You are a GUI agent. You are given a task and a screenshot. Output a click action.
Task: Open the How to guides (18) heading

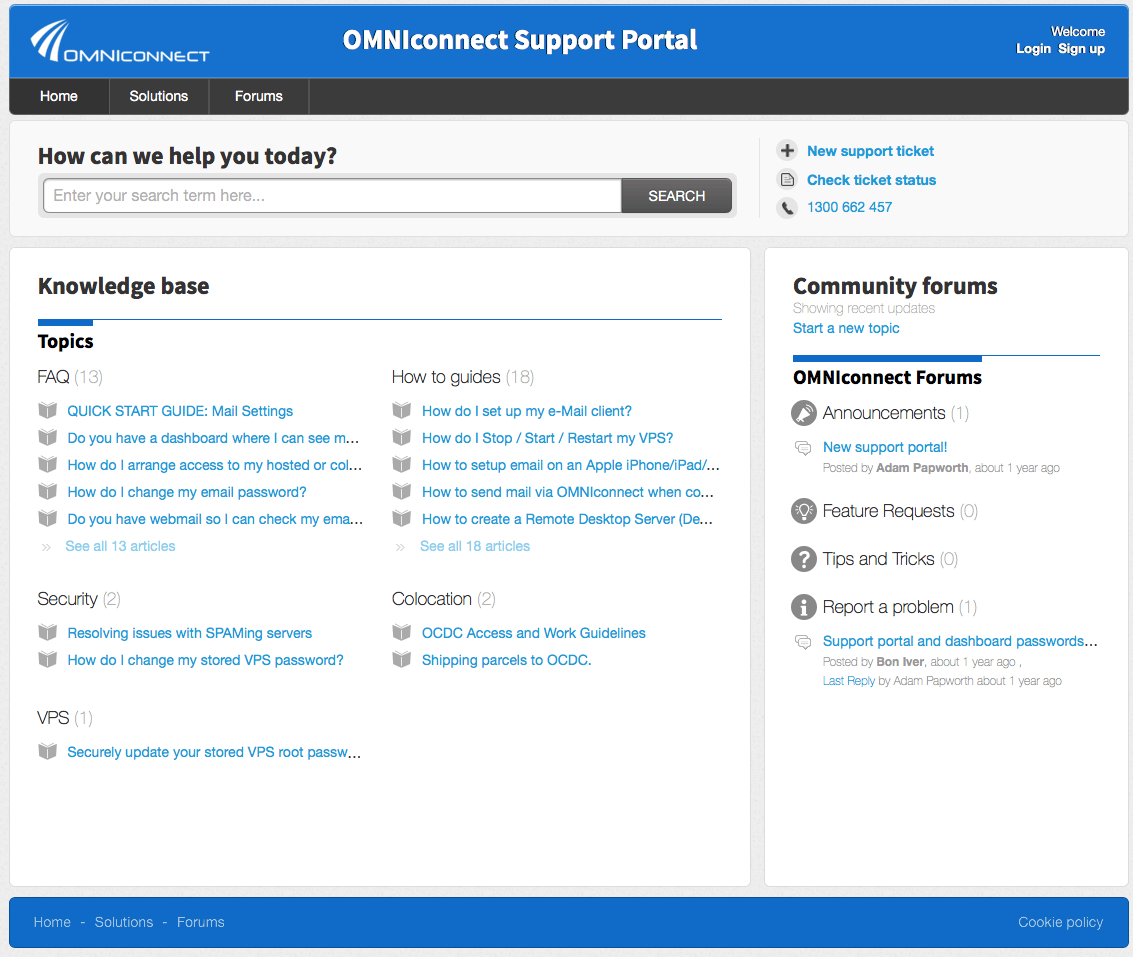462,377
